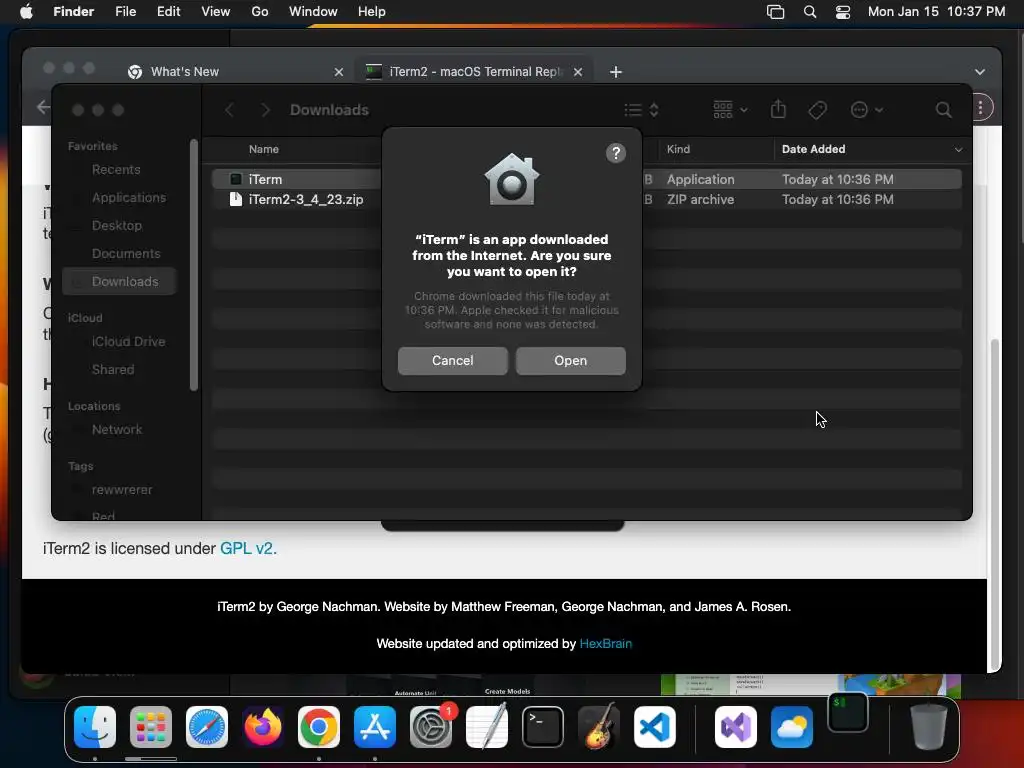Screen dimensions: 1024x768
Task: Click the Finder Tags icon
Action: point(817,110)
